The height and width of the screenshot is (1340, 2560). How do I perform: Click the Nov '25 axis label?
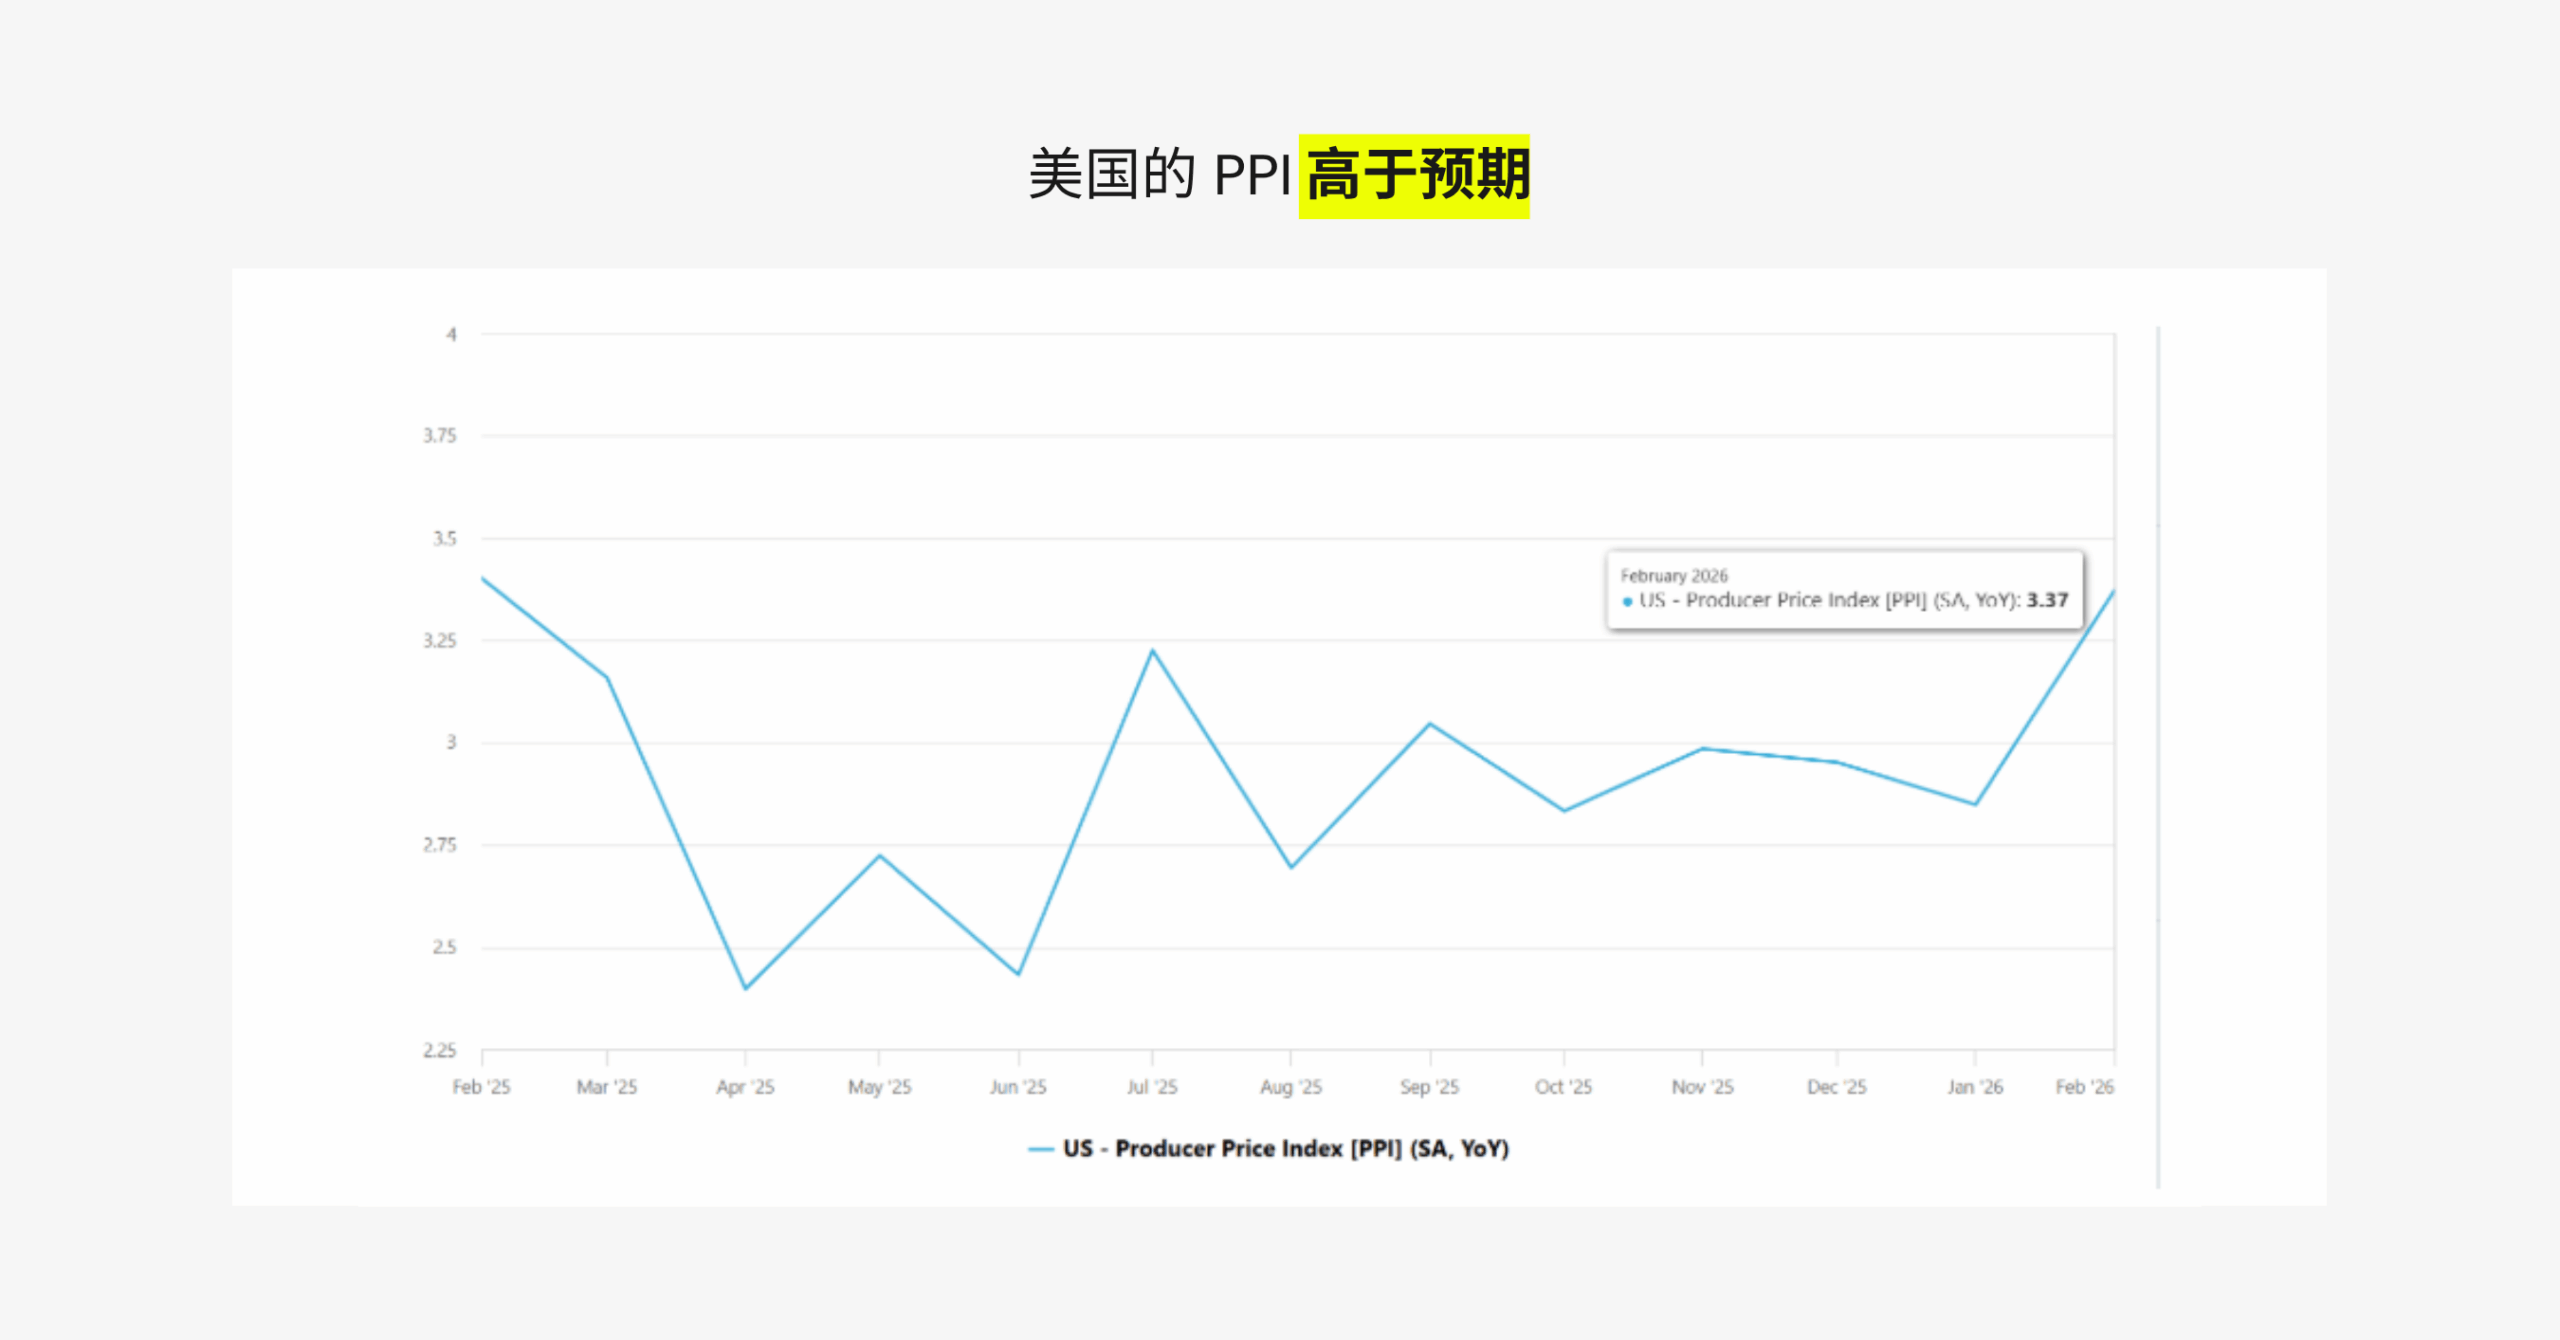(x=1702, y=1087)
